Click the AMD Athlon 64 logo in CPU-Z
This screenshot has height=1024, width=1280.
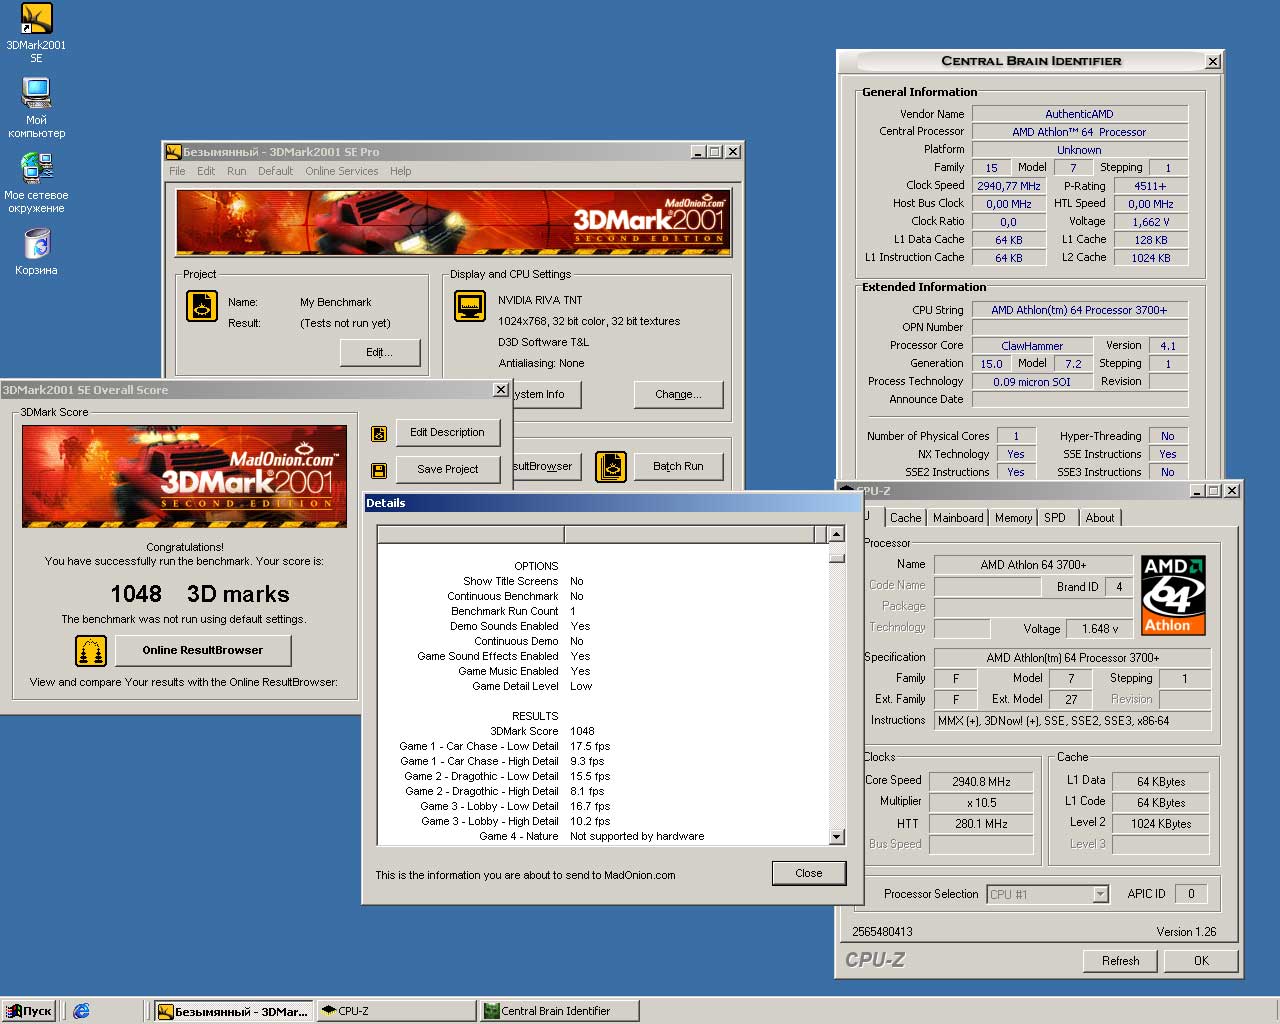[1173, 595]
